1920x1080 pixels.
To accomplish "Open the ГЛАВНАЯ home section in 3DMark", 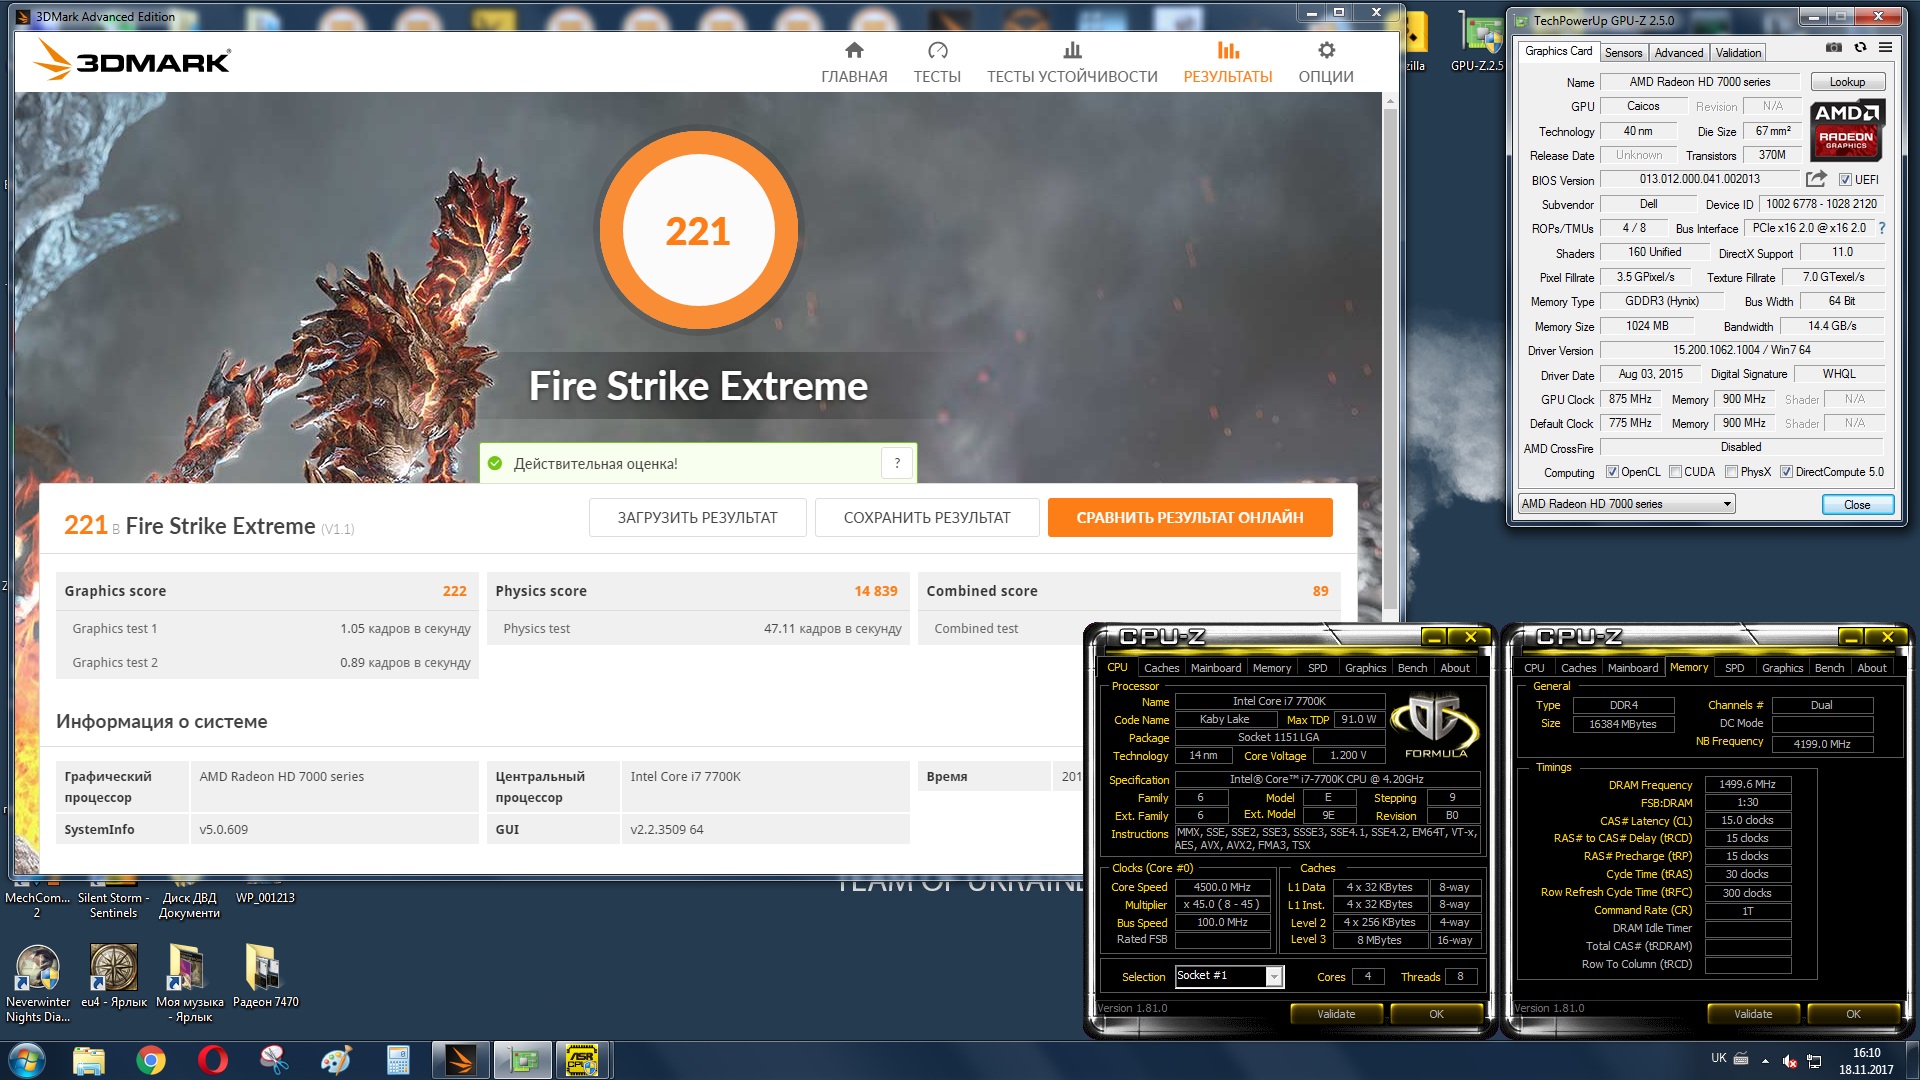I will click(x=854, y=62).
